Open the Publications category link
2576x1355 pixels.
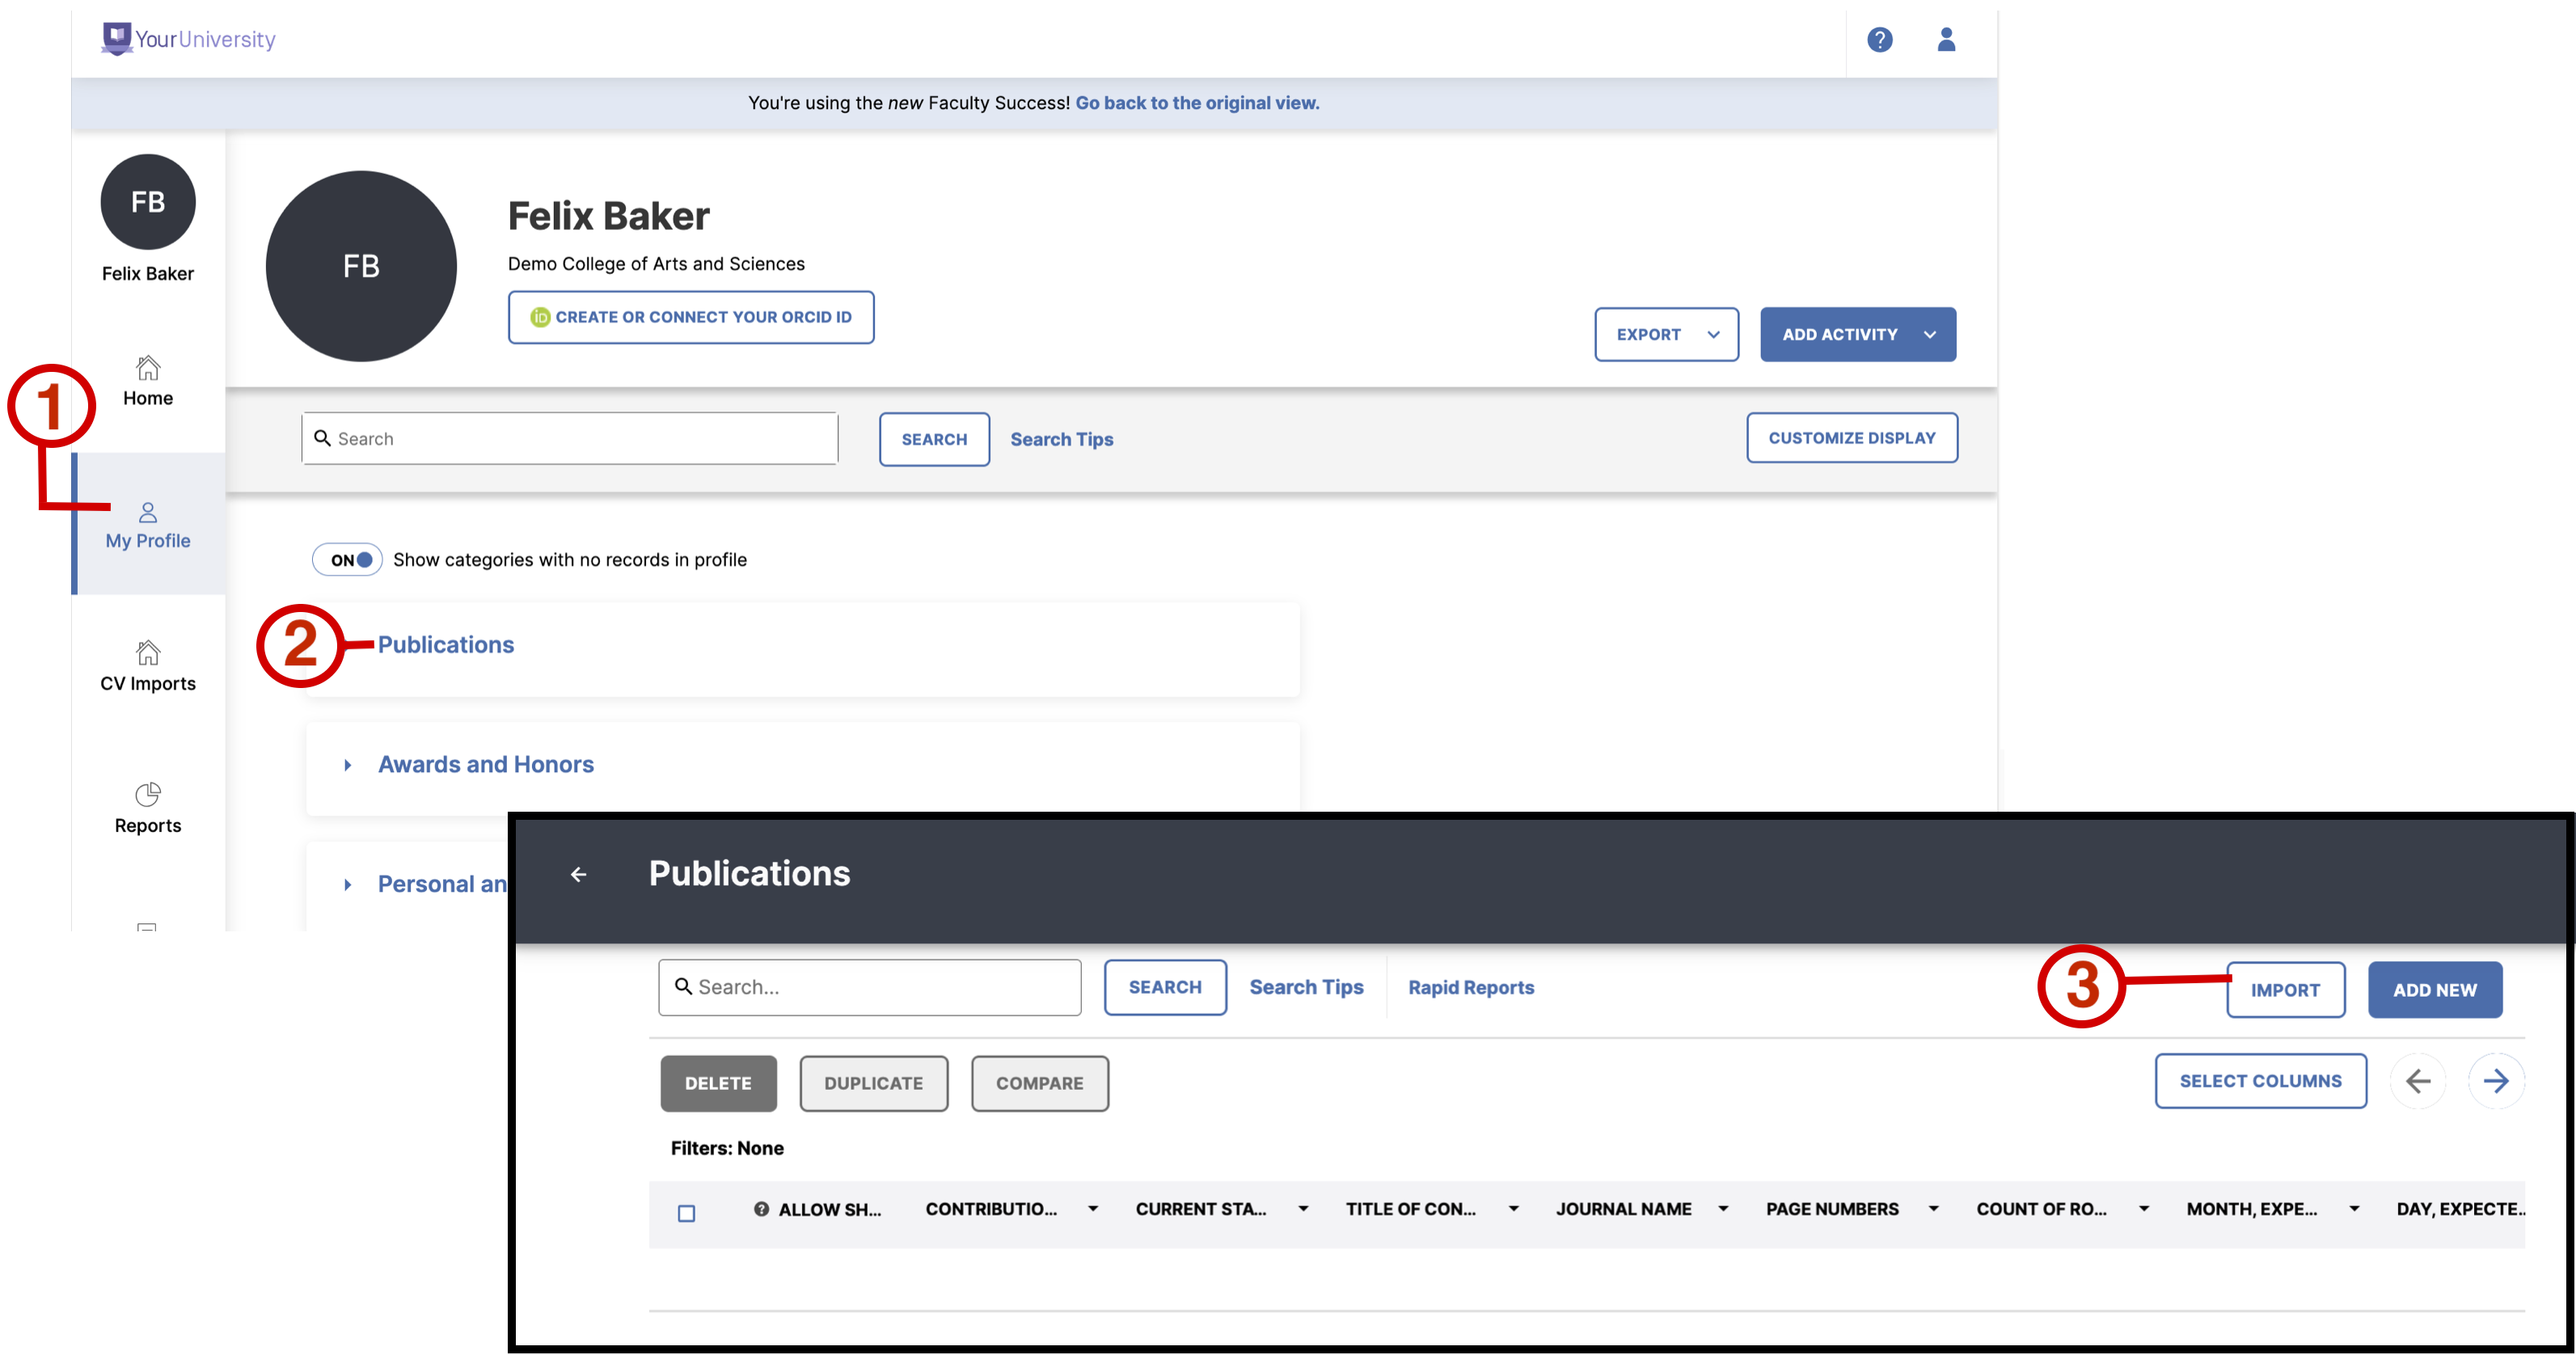point(445,645)
